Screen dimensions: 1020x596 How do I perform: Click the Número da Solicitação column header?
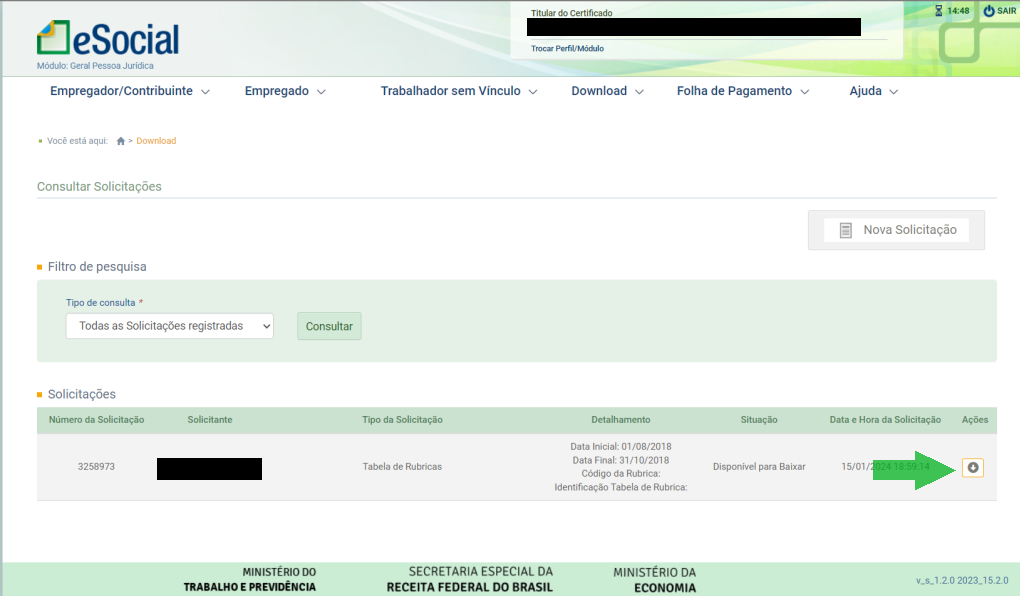click(97, 420)
